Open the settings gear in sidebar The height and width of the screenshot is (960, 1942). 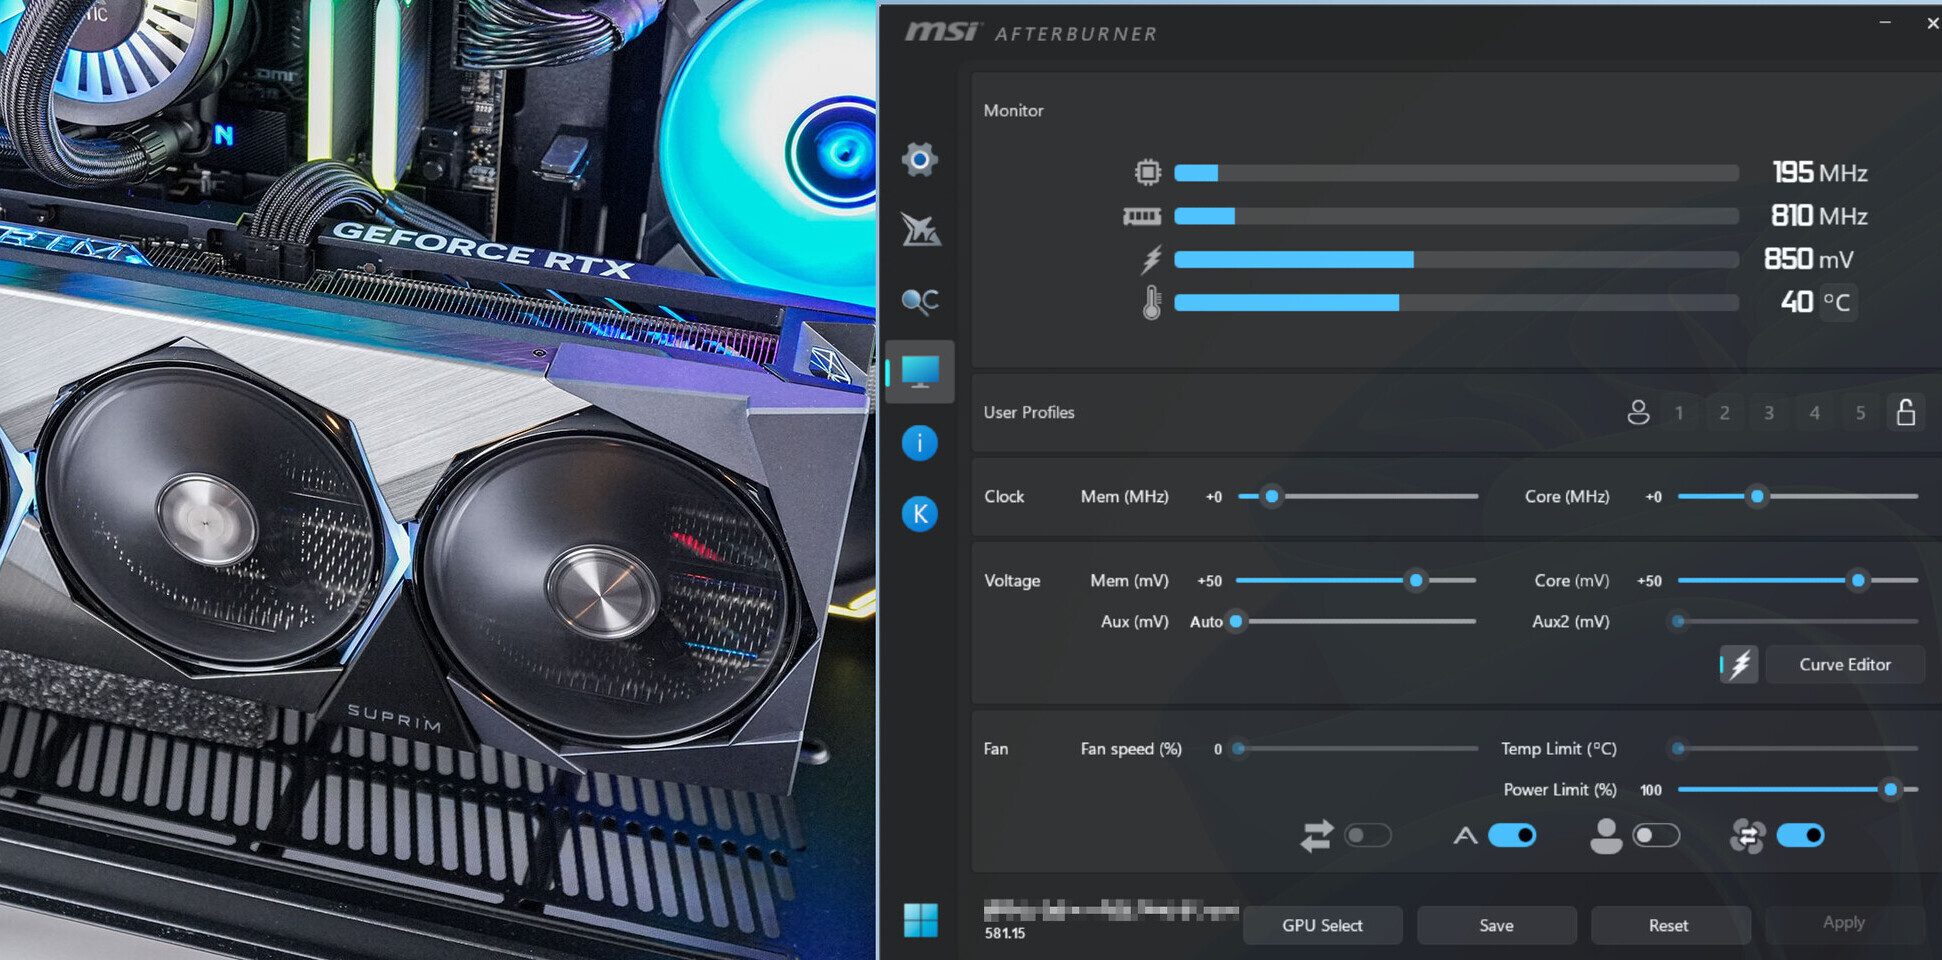click(x=919, y=159)
